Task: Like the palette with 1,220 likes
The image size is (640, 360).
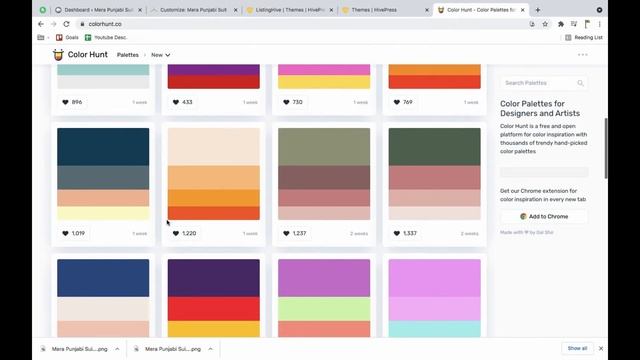Action: 184,233
